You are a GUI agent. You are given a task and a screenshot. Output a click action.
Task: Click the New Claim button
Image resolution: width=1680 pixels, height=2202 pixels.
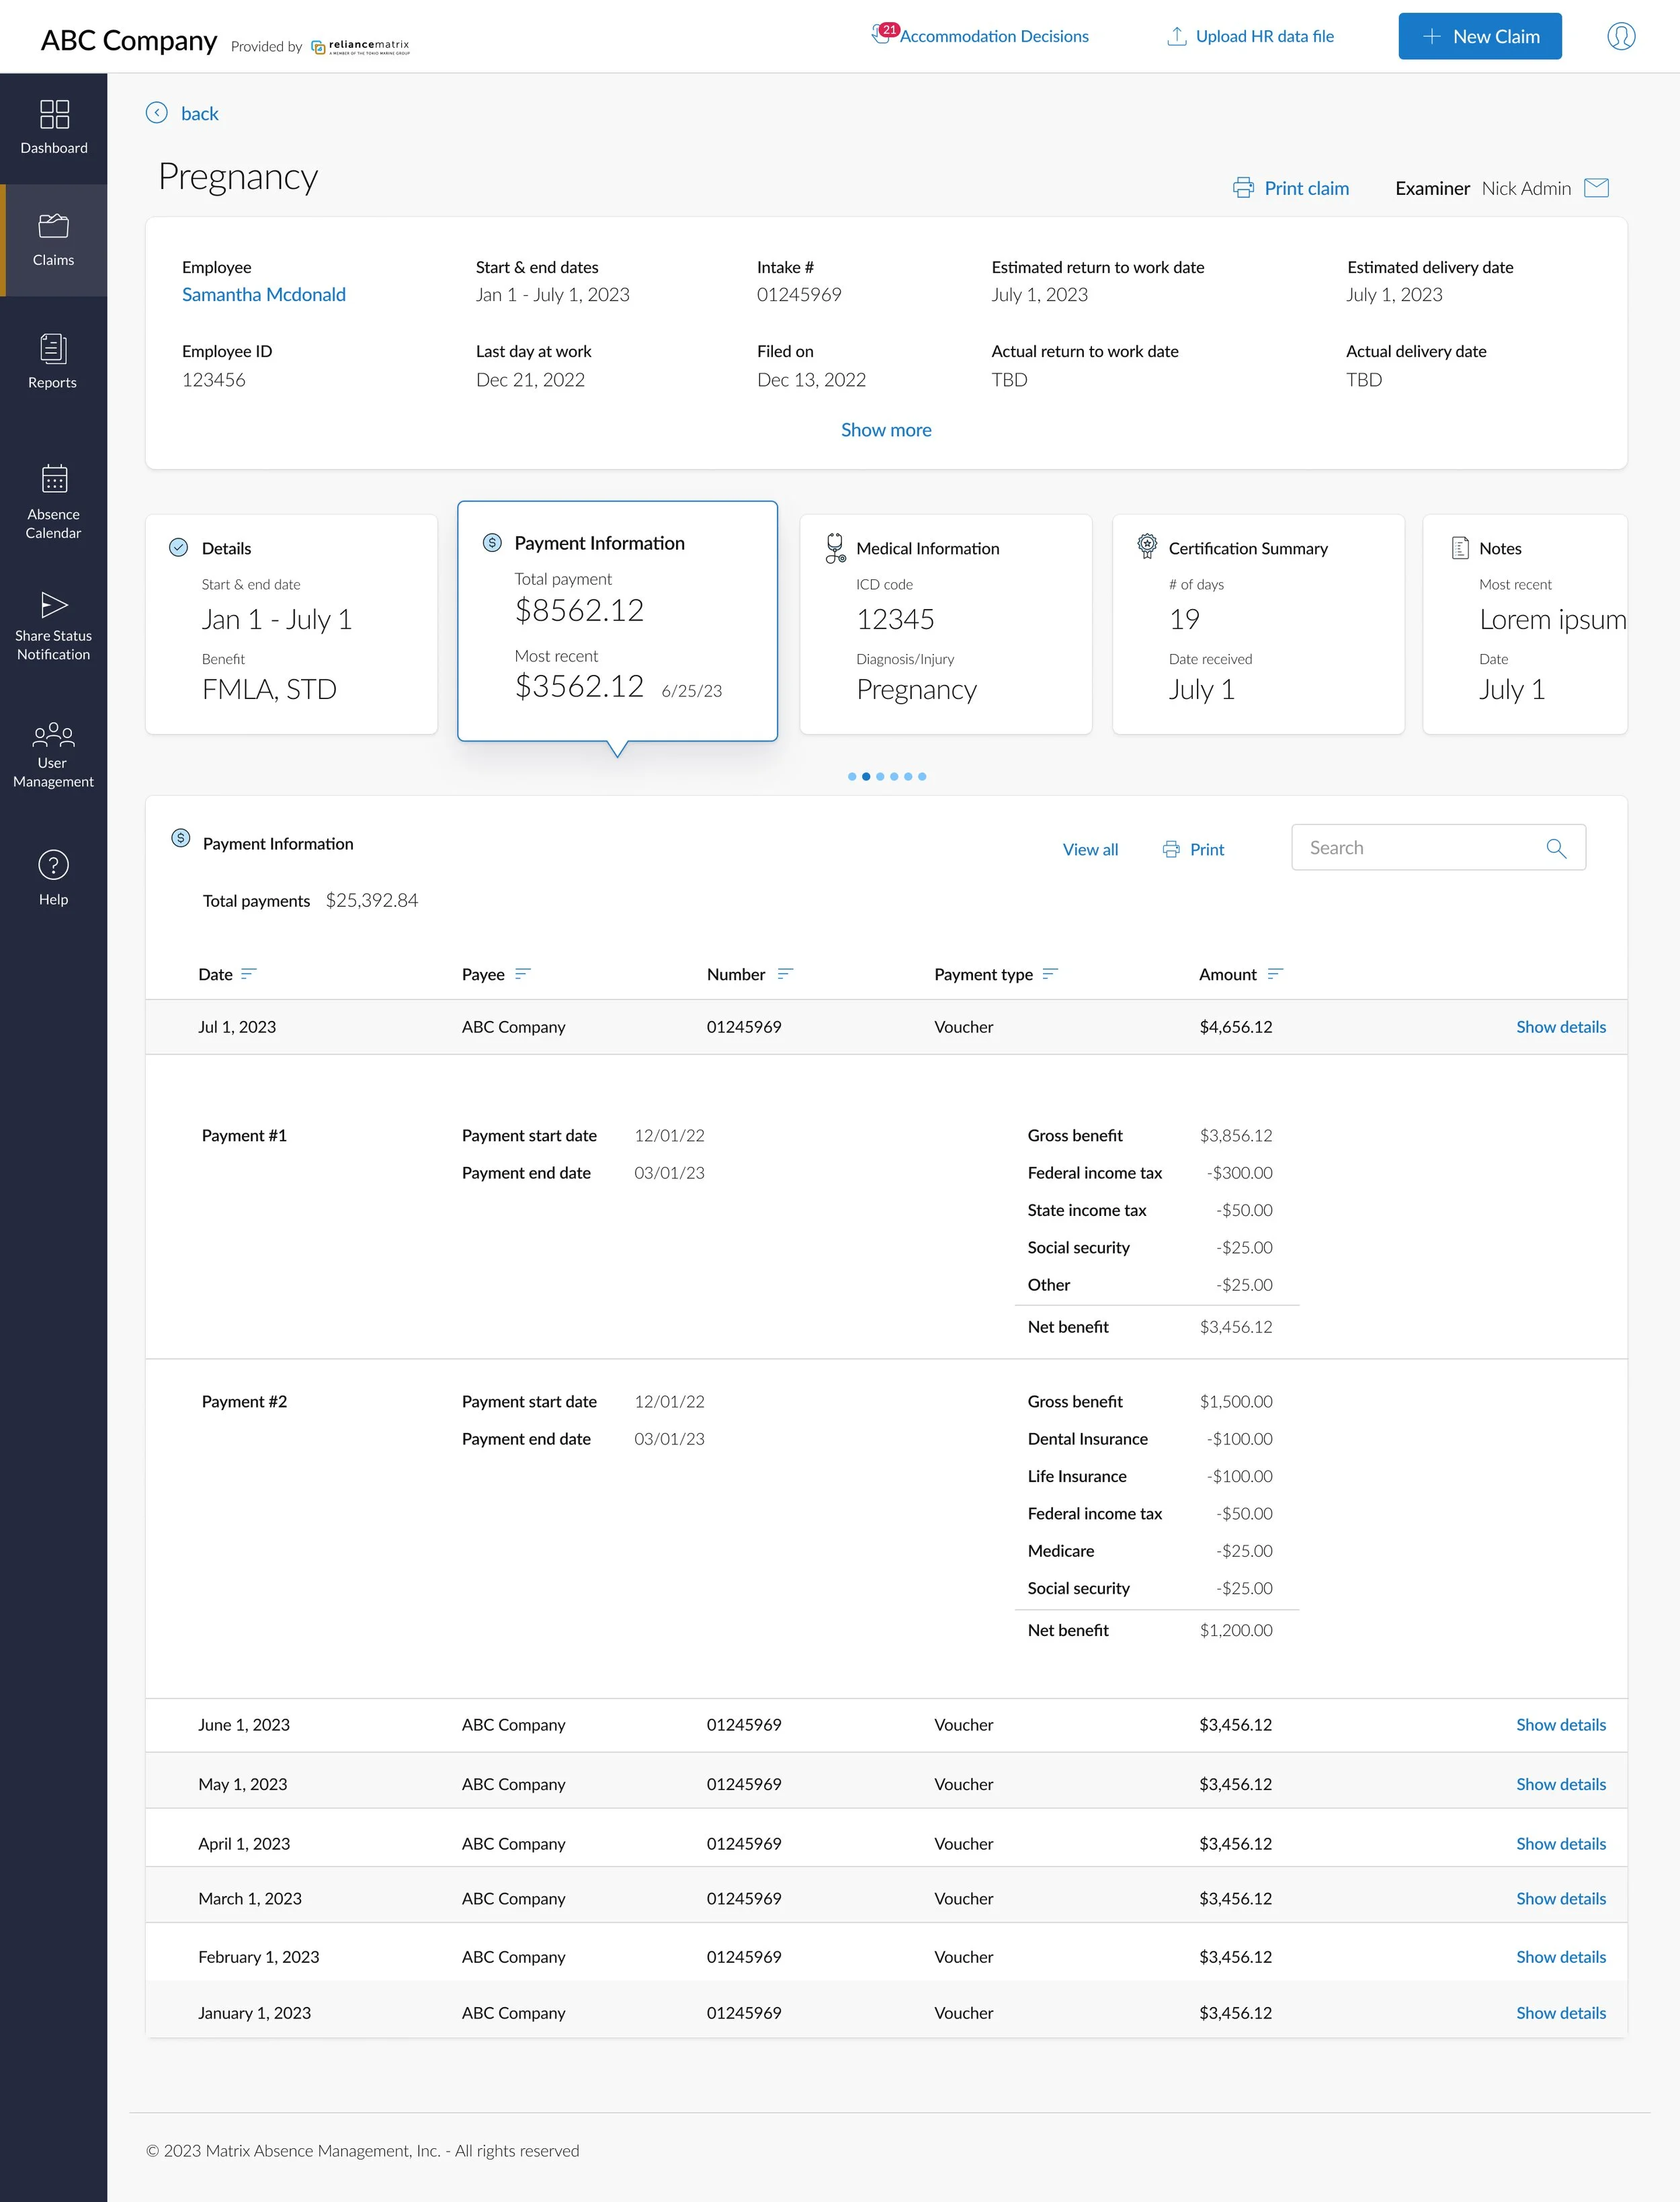1479,37
